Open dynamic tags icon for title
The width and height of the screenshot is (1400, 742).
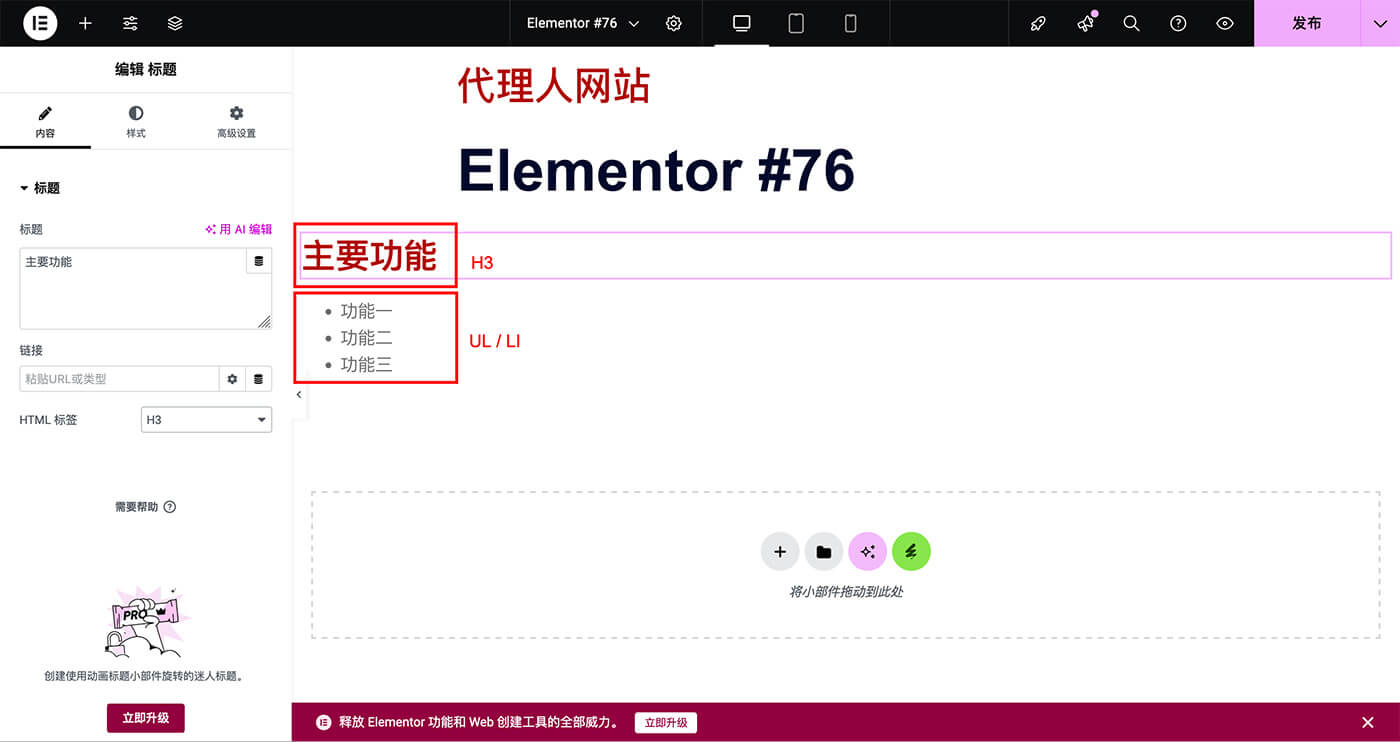coord(259,261)
